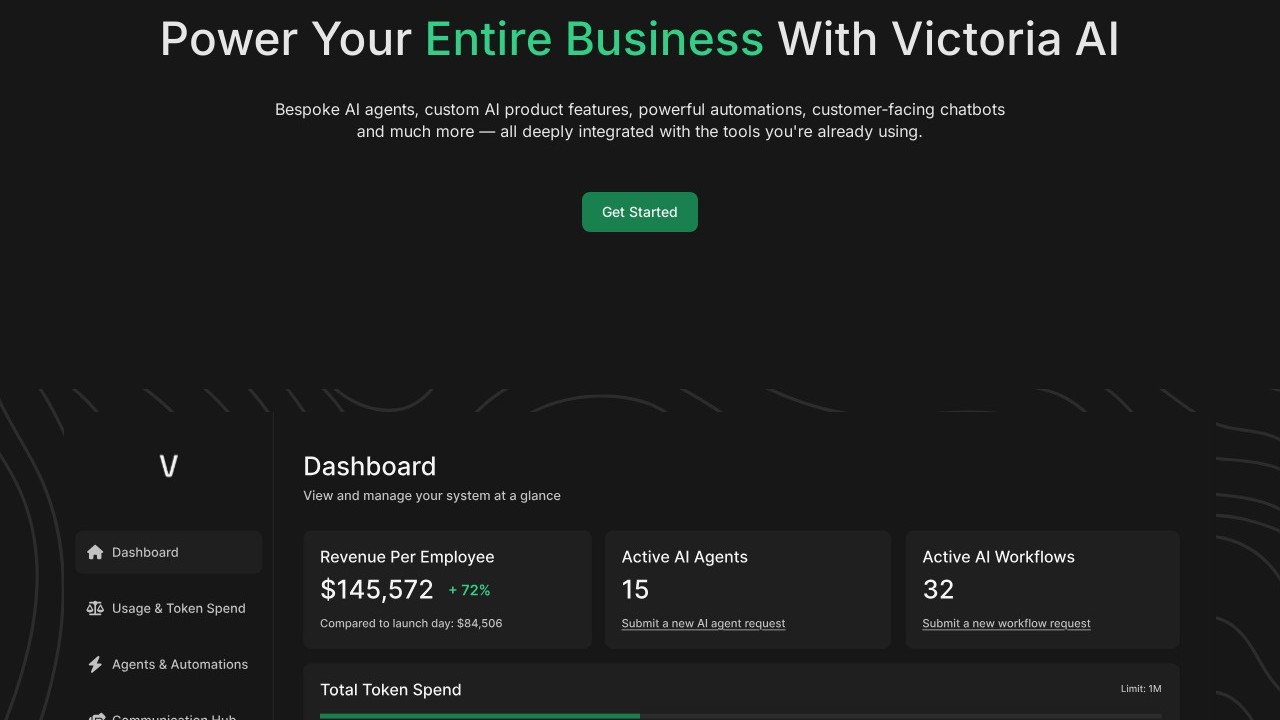The height and width of the screenshot is (720, 1280).
Task: Go to the Agents & Automations menu label
Action: (x=180, y=664)
